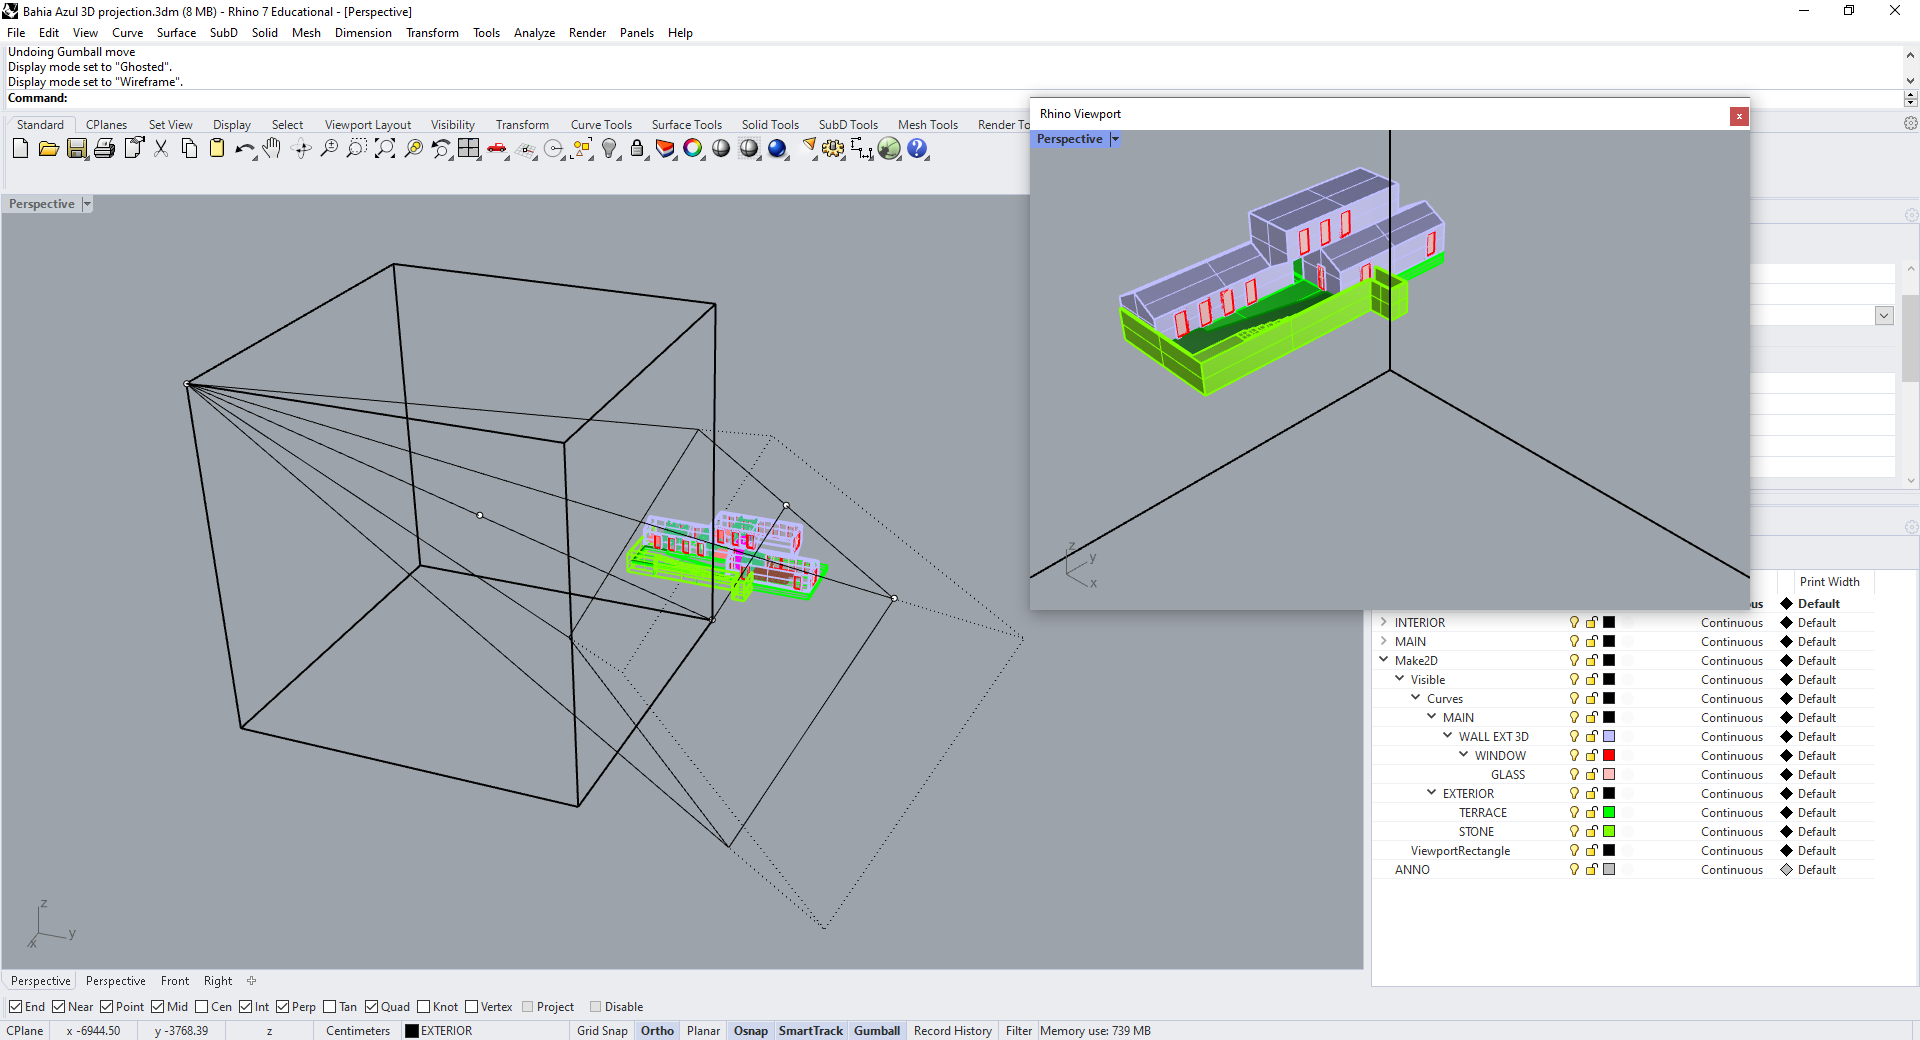The height and width of the screenshot is (1040, 1920).
Task: Expand the INTERIOR layer tree
Action: pyautogui.click(x=1384, y=623)
